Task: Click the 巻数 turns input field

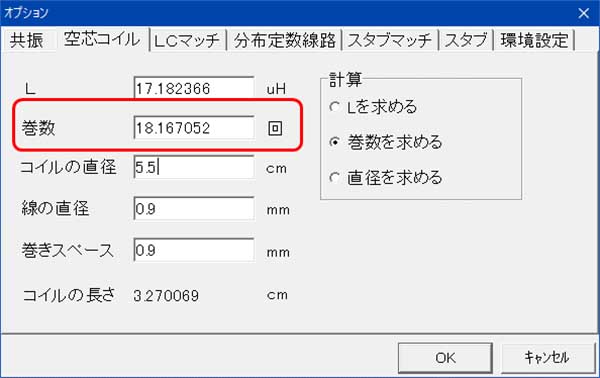Action: click(194, 127)
